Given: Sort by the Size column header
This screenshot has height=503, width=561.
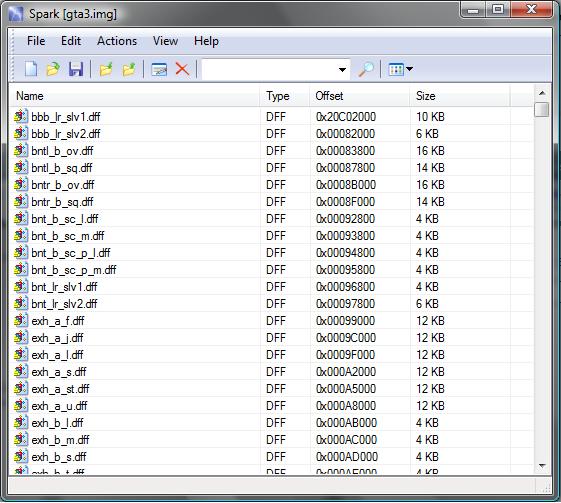Looking at the screenshot, I should (460, 96).
